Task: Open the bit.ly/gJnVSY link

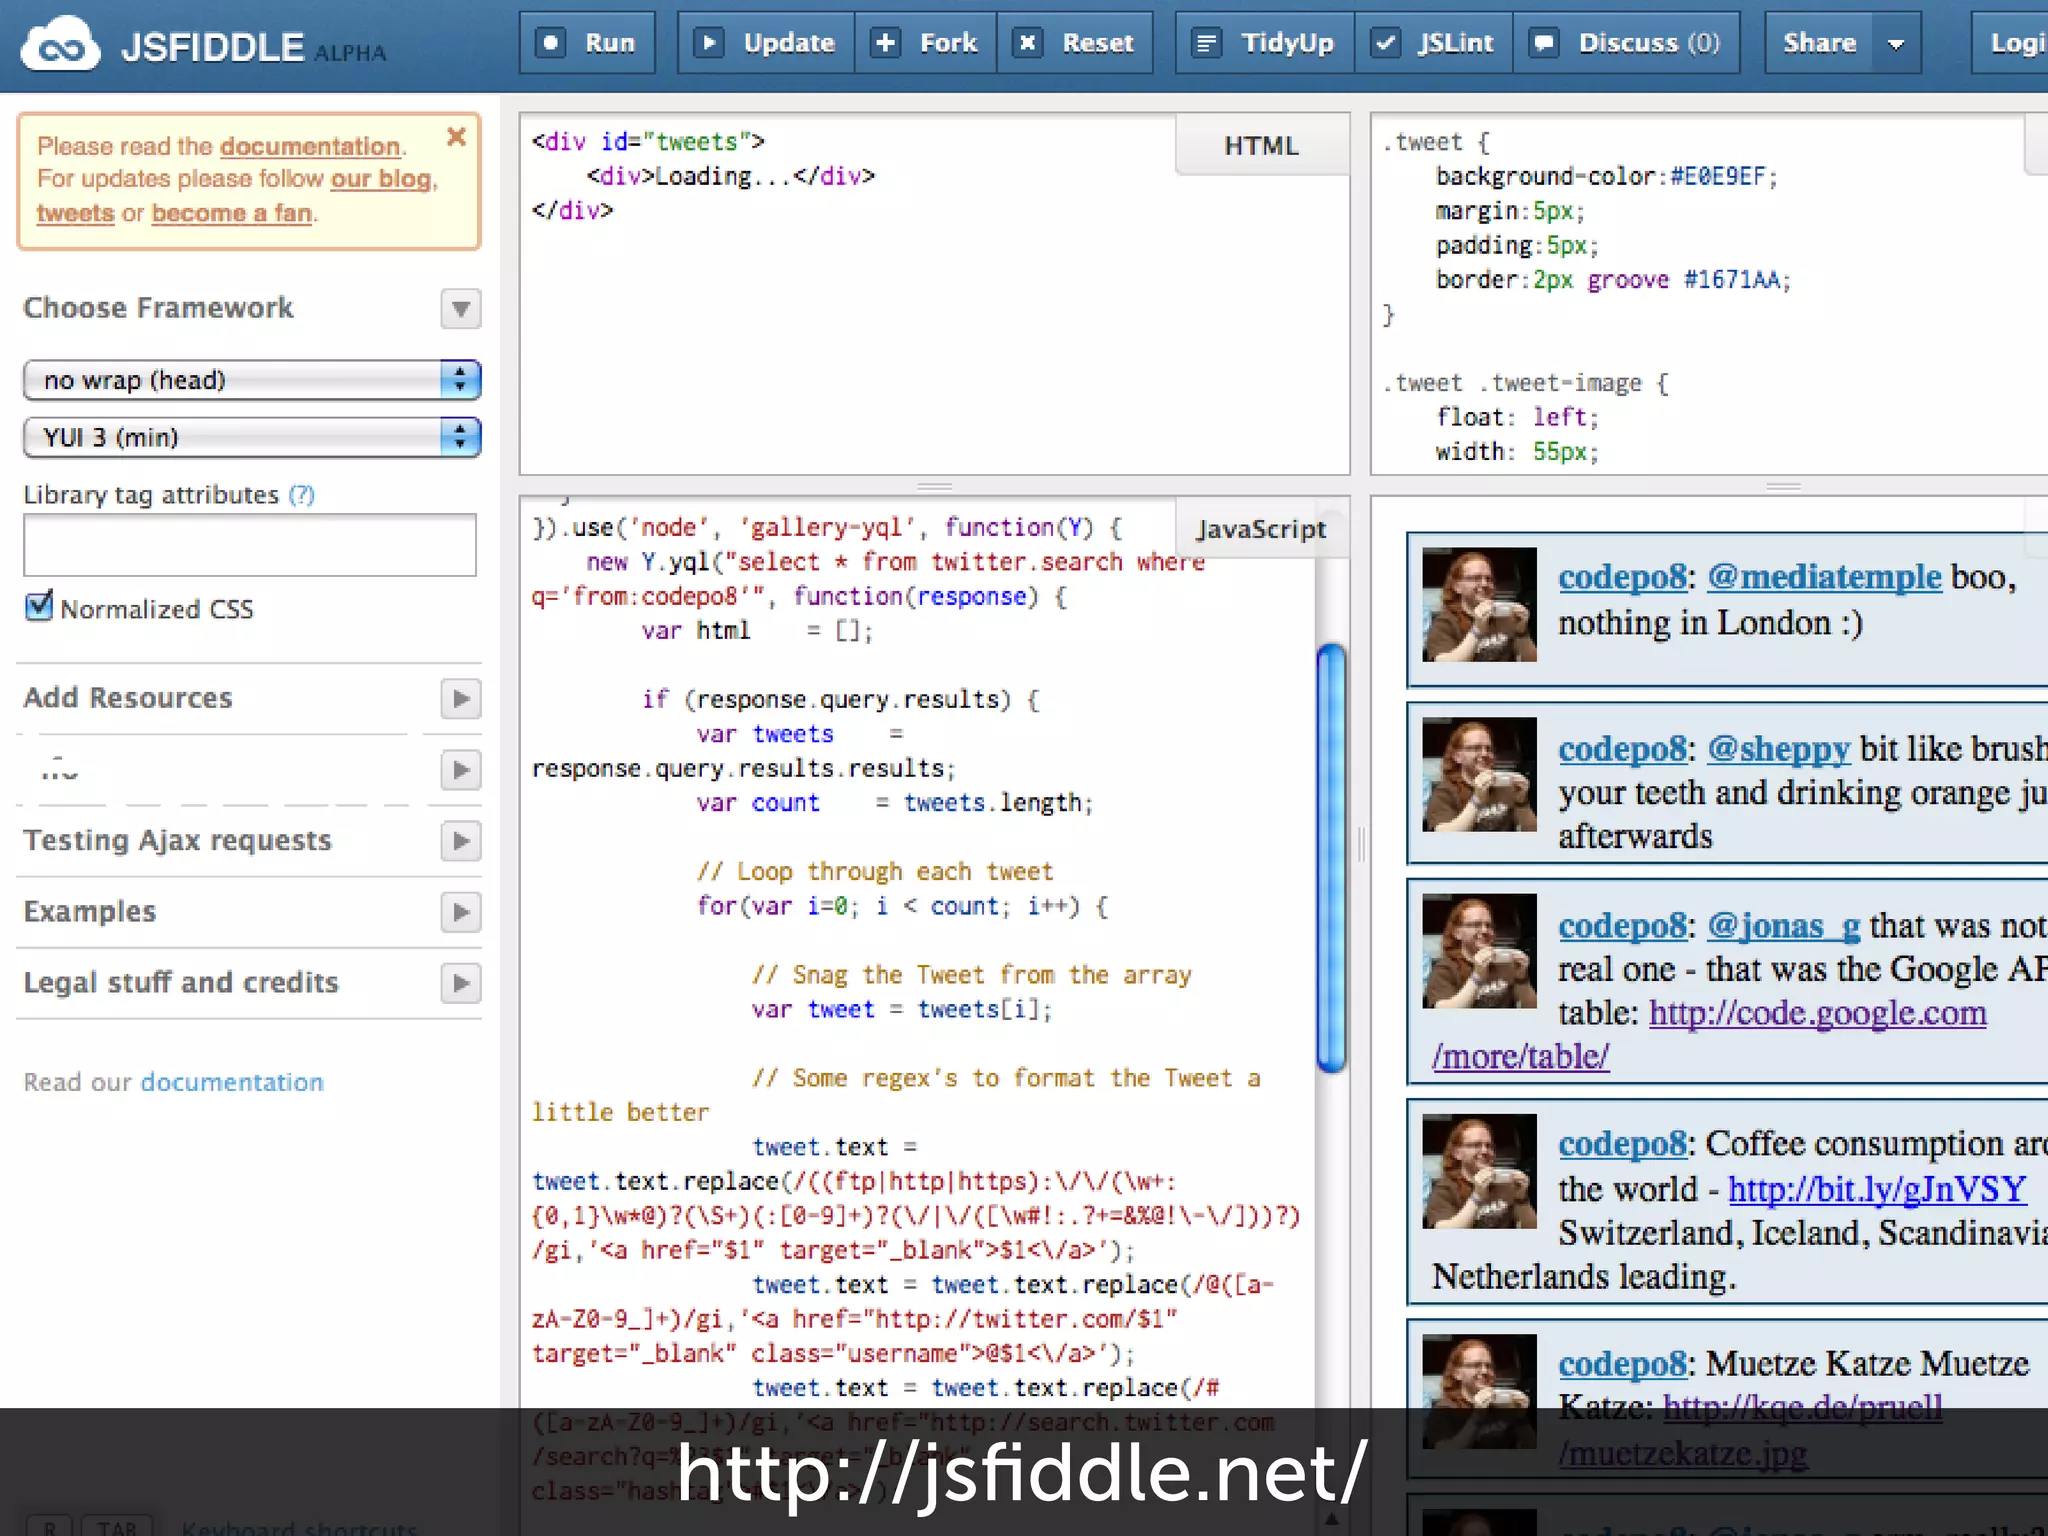Action: [x=1877, y=1188]
